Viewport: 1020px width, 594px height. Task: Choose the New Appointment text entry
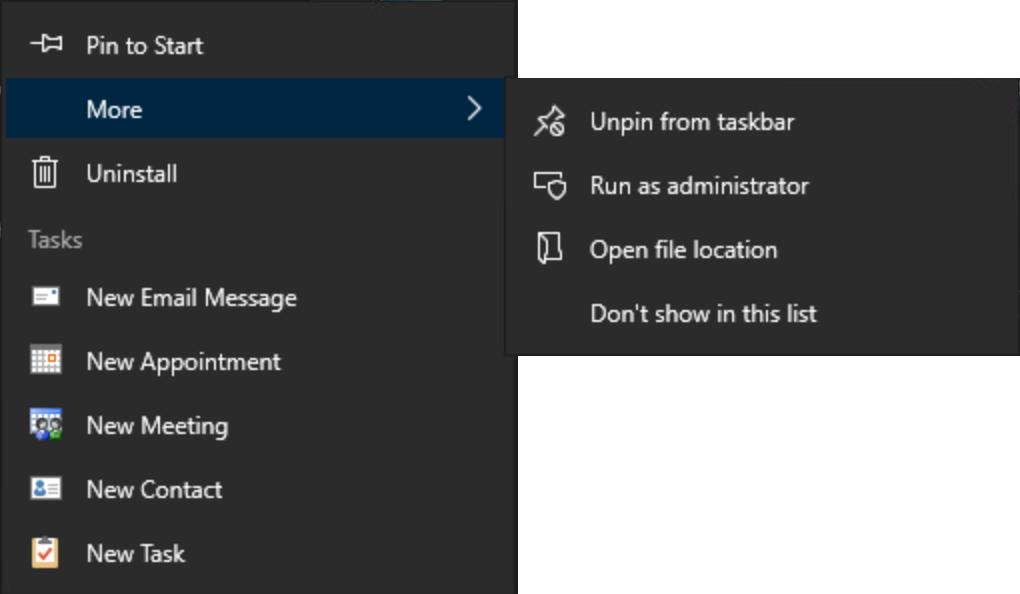tap(183, 362)
